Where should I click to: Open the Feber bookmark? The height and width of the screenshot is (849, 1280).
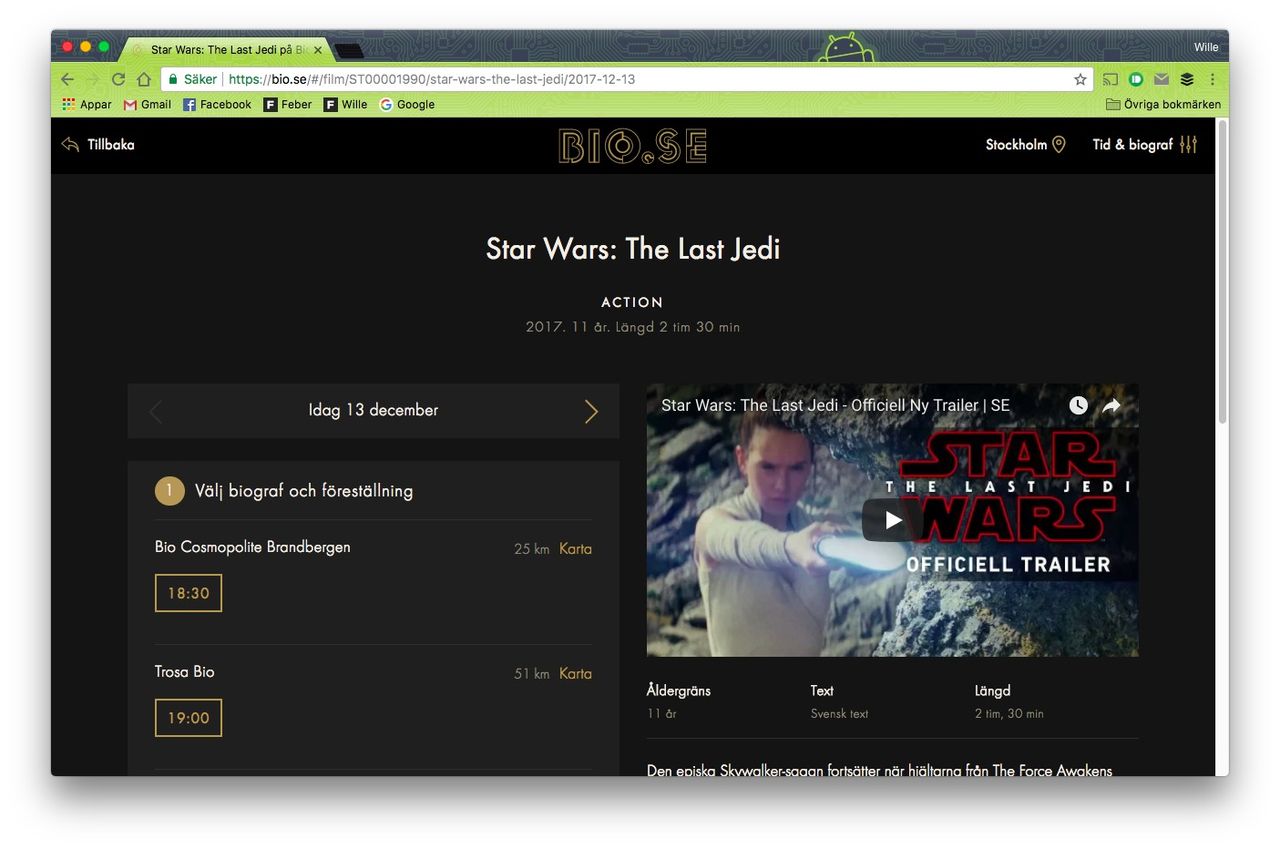click(x=288, y=104)
